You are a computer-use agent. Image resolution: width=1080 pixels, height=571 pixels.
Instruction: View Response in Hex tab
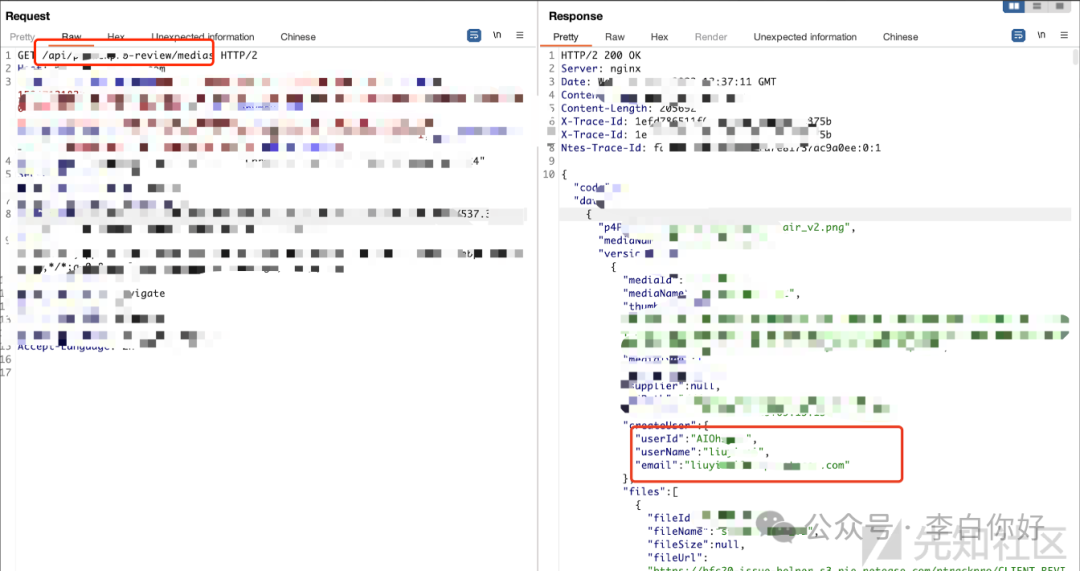[x=659, y=37]
